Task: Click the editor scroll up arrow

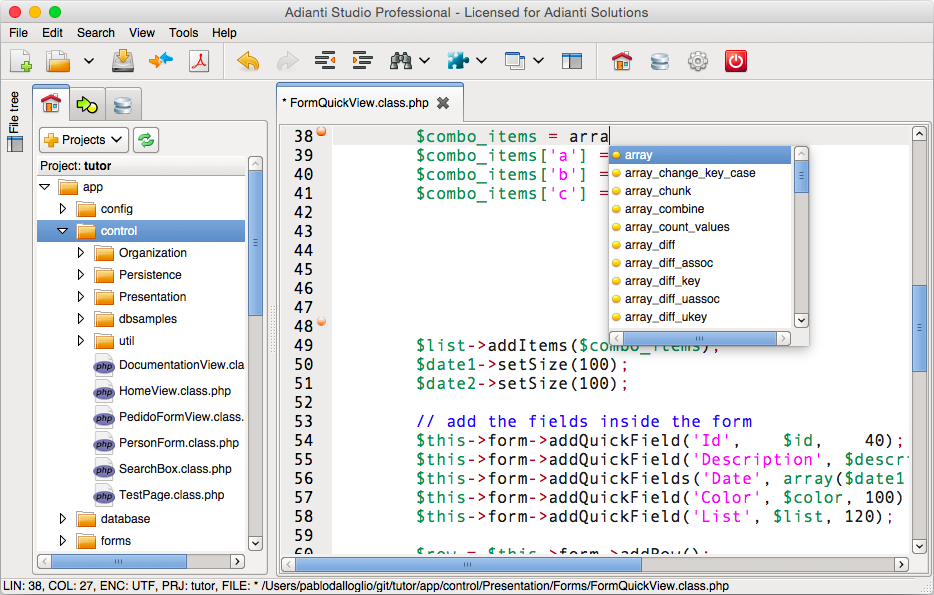Action: [x=919, y=133]
